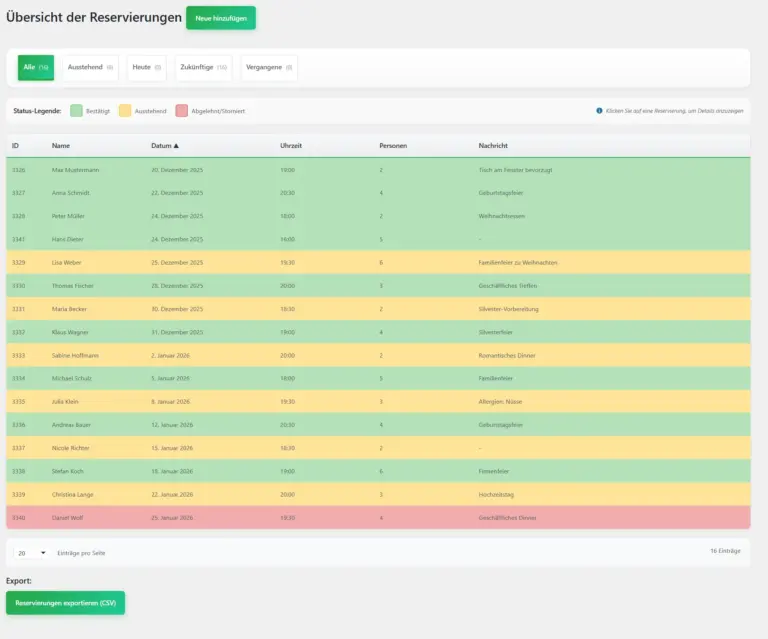
Task: Click the green 'Bestätigt' legend swatch
Action: pos(76,111)
